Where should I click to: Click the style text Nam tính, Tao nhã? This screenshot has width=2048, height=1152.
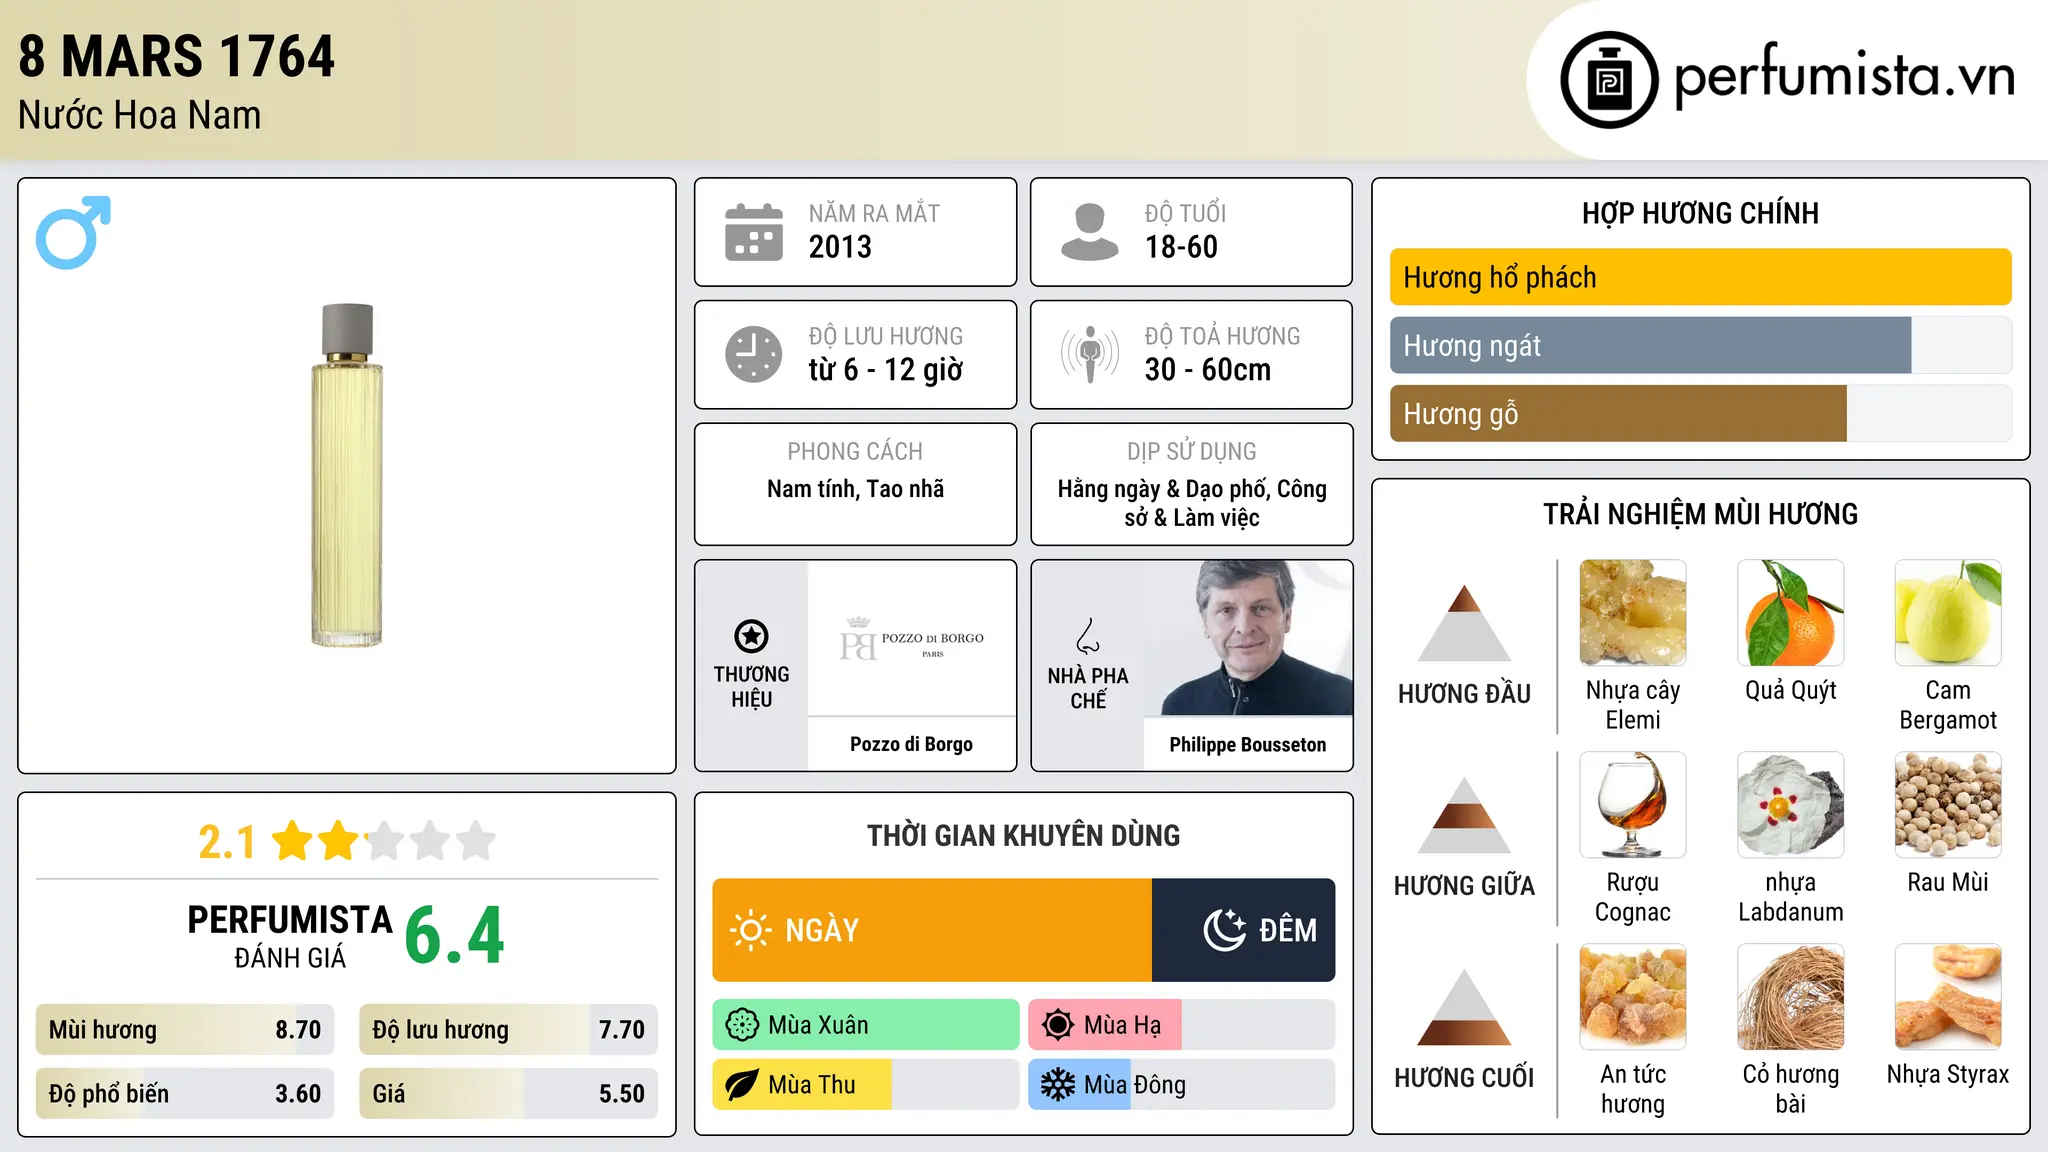[x=856, y=489]
